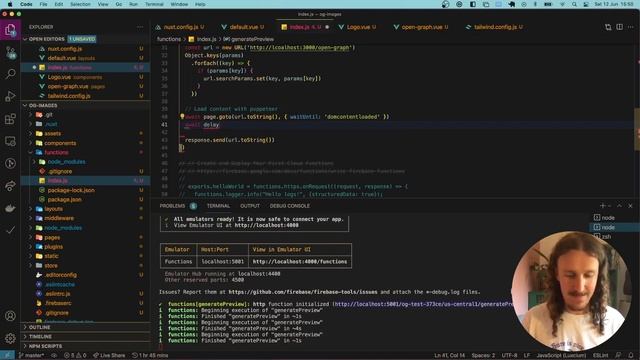Maximize the terminal panel size
This screenshot has width=640, height=360.
point(619,206)
